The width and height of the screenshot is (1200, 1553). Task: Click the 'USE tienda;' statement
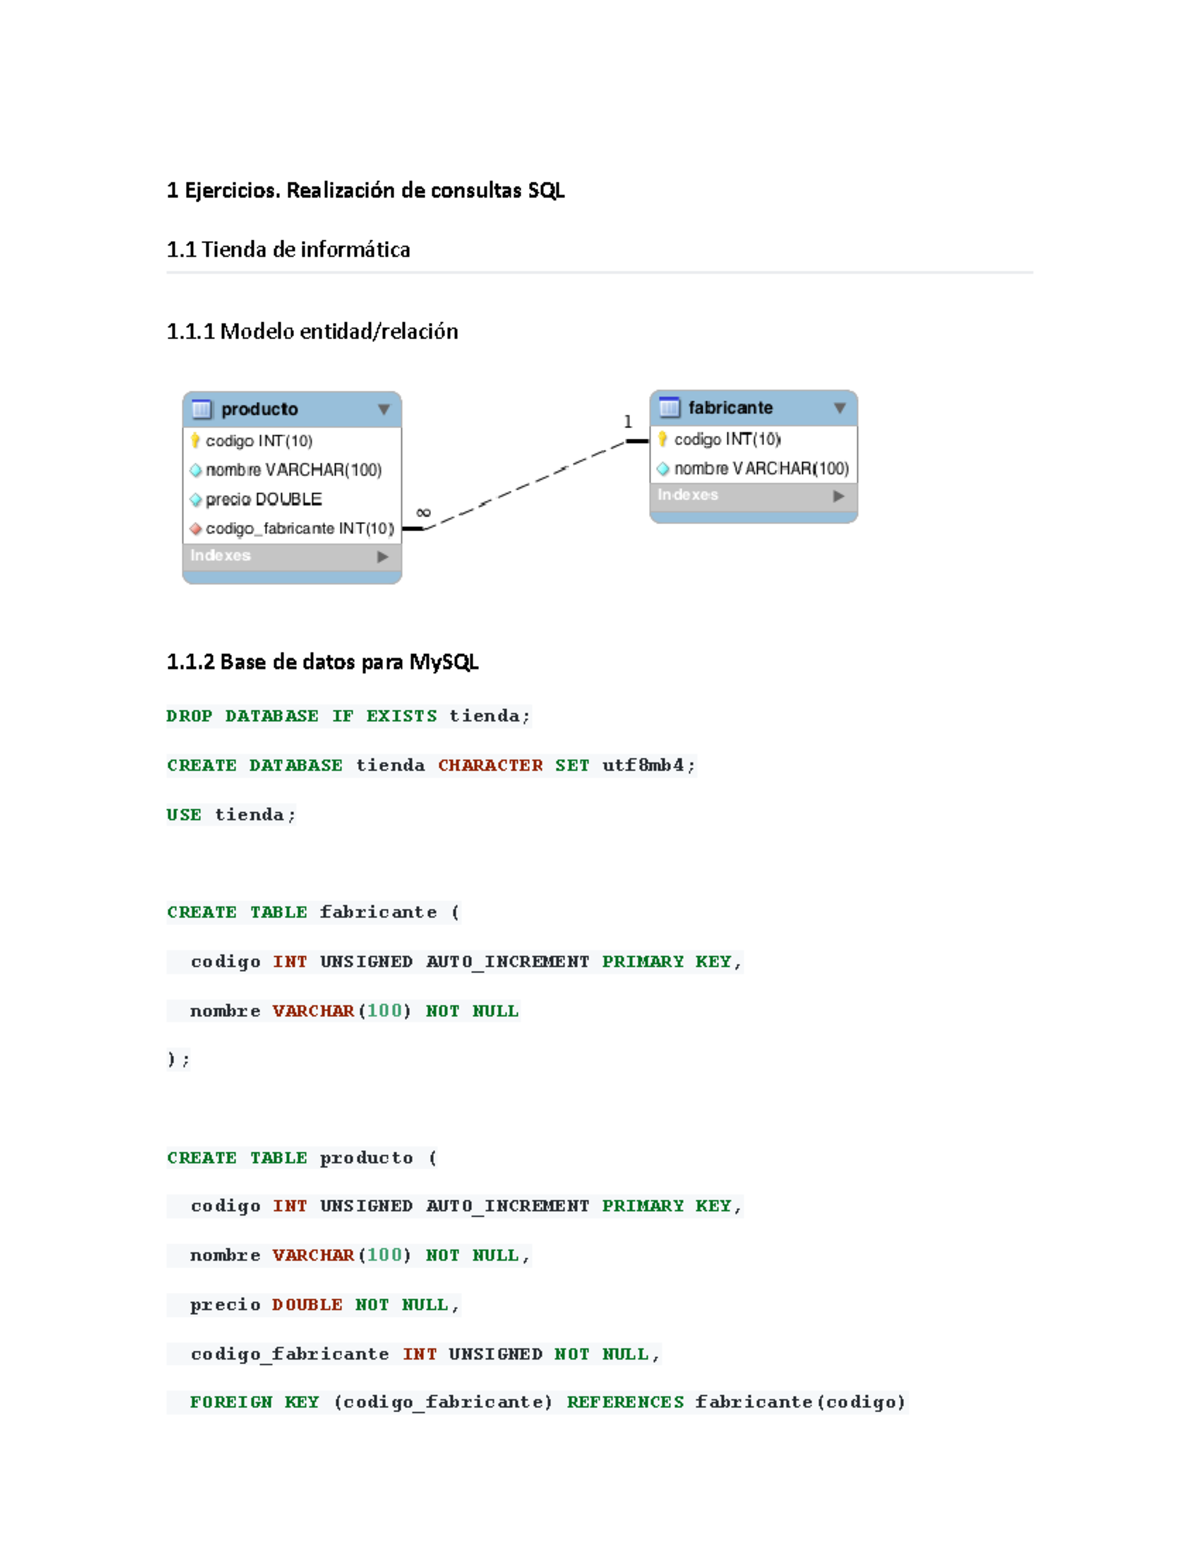(230, 813)
